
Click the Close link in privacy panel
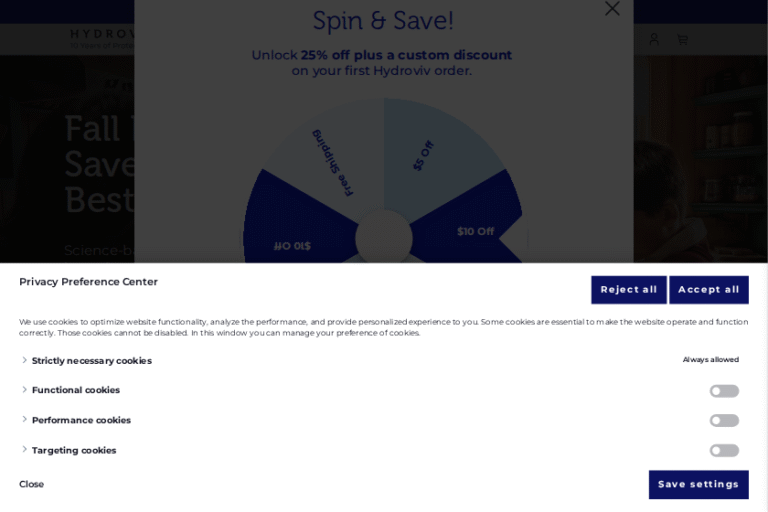pos(32,485)
